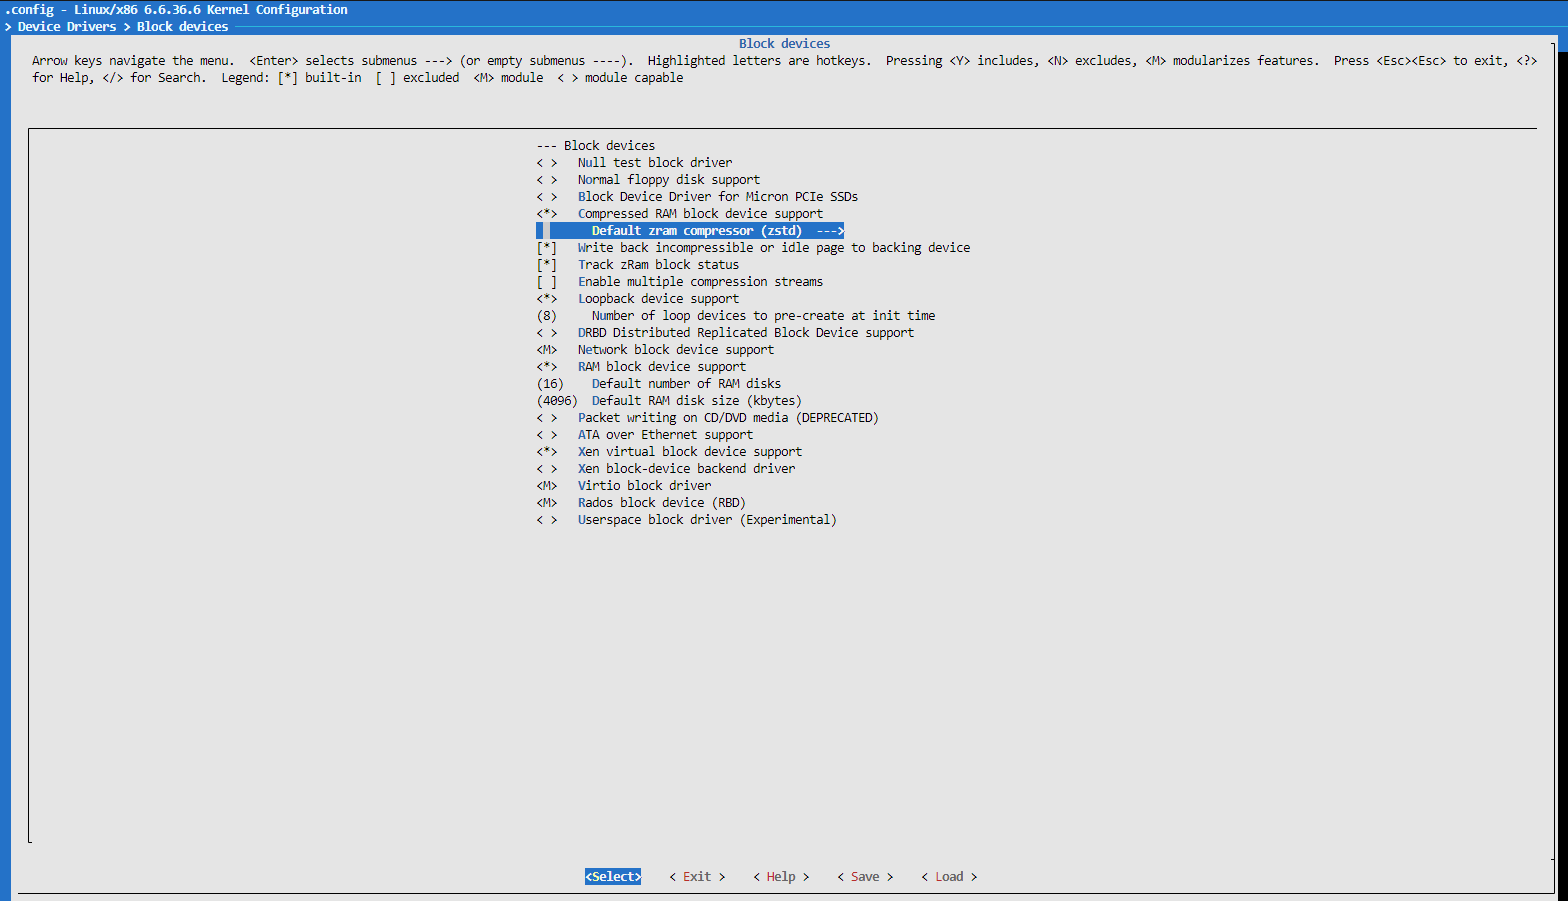Open the Help button
The height and width of the screenshot is (901, 1568).
(781, 877)
